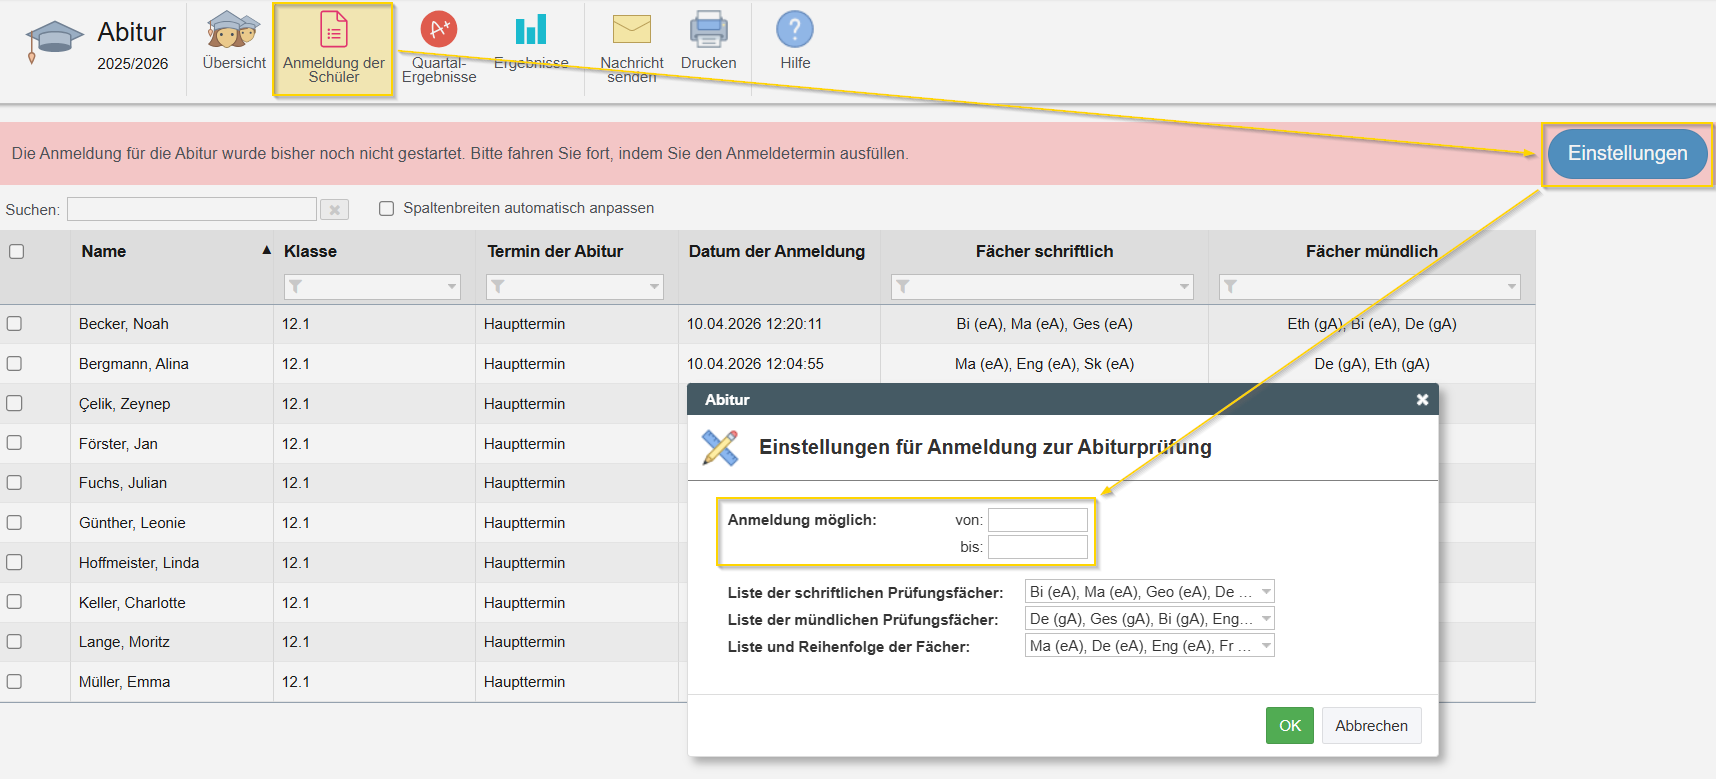Click the 'von' date input field

(1037, 520)
